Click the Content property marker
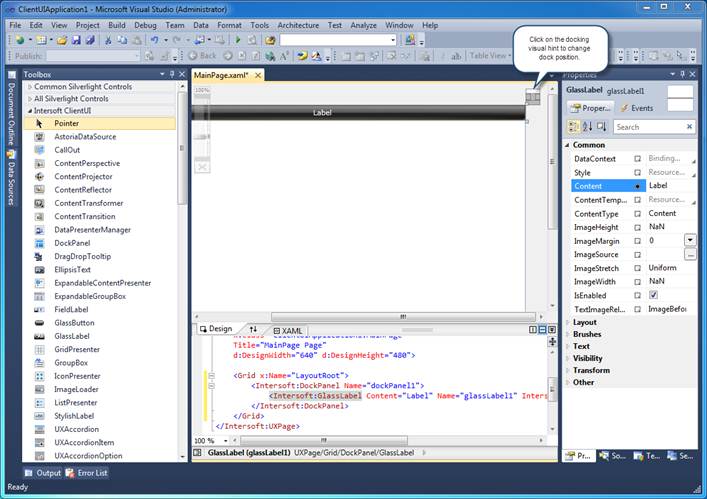The image size is (707, 499). click(638, 186)
